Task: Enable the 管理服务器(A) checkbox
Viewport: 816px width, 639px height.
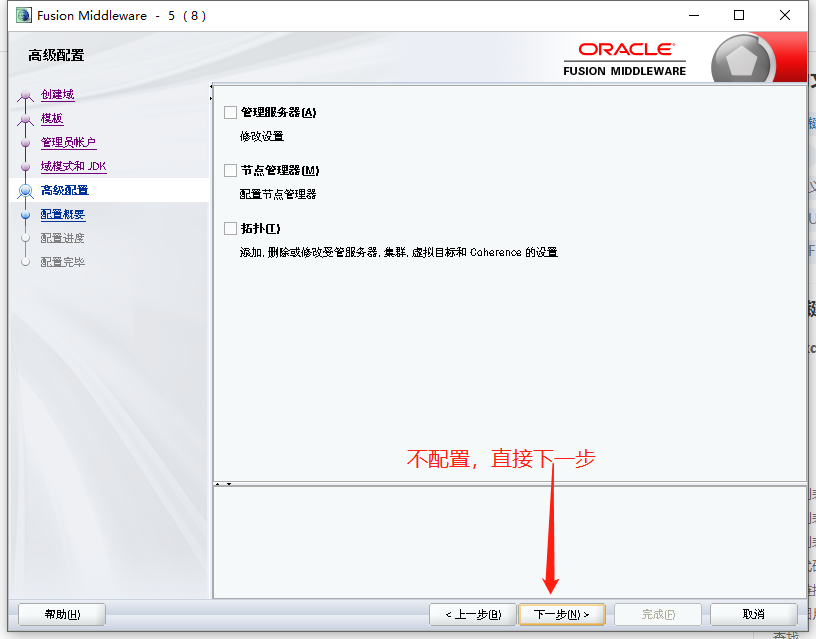Action: coord(231,112)
